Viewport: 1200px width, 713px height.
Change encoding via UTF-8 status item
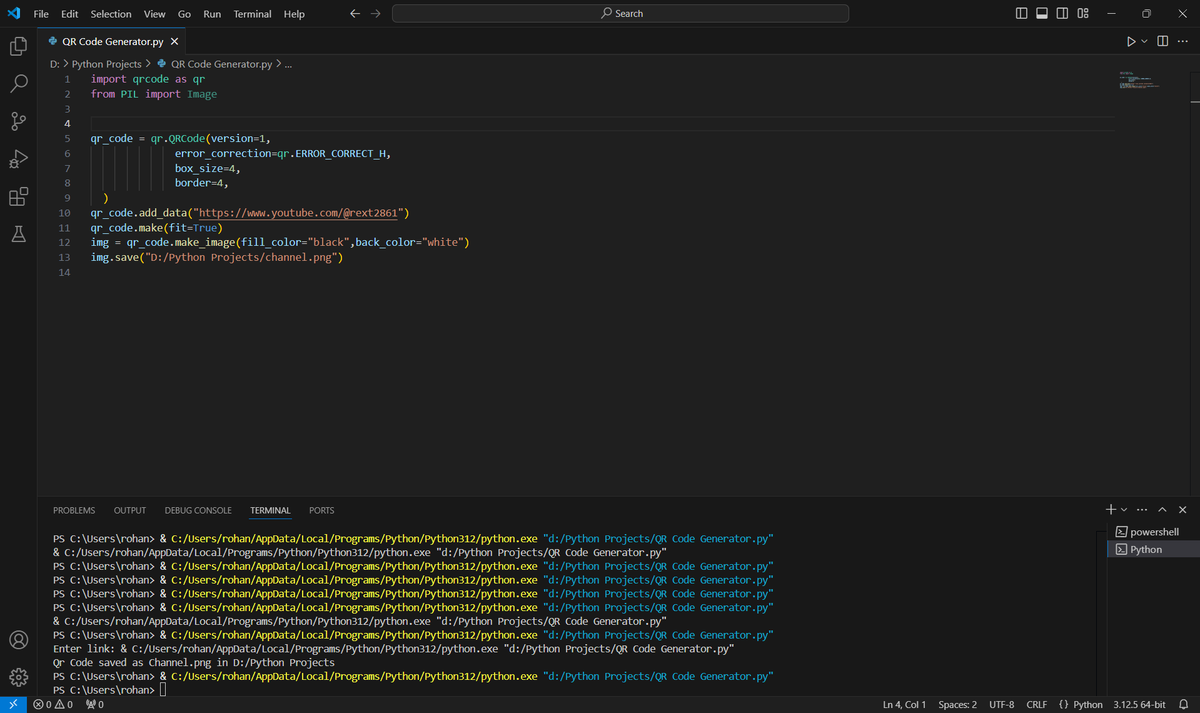[1001, 705]
